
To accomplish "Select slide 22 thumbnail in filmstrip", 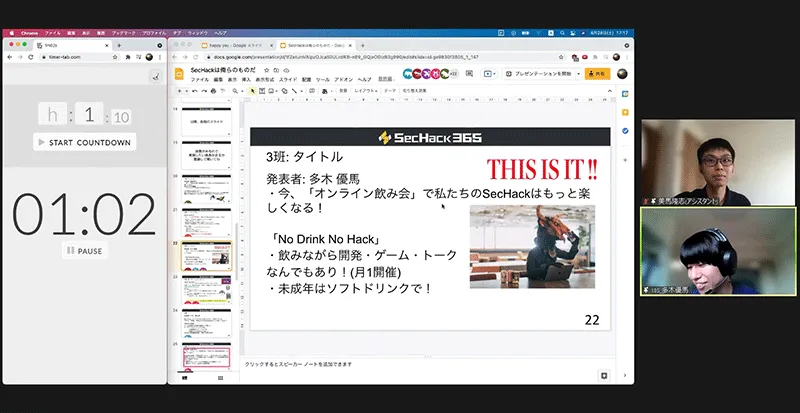I will [x=206, y=257].
